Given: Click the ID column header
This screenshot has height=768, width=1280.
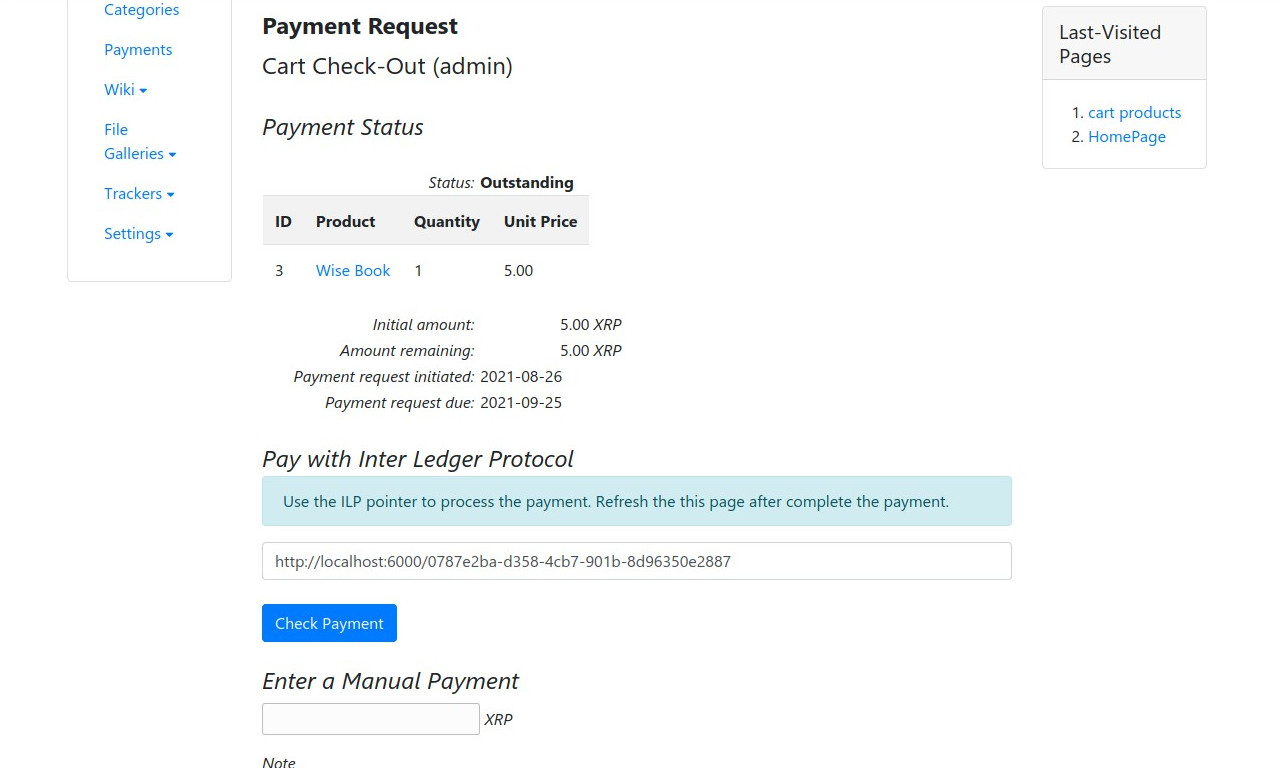Looking at the screenshot, I should click(283, 222).
